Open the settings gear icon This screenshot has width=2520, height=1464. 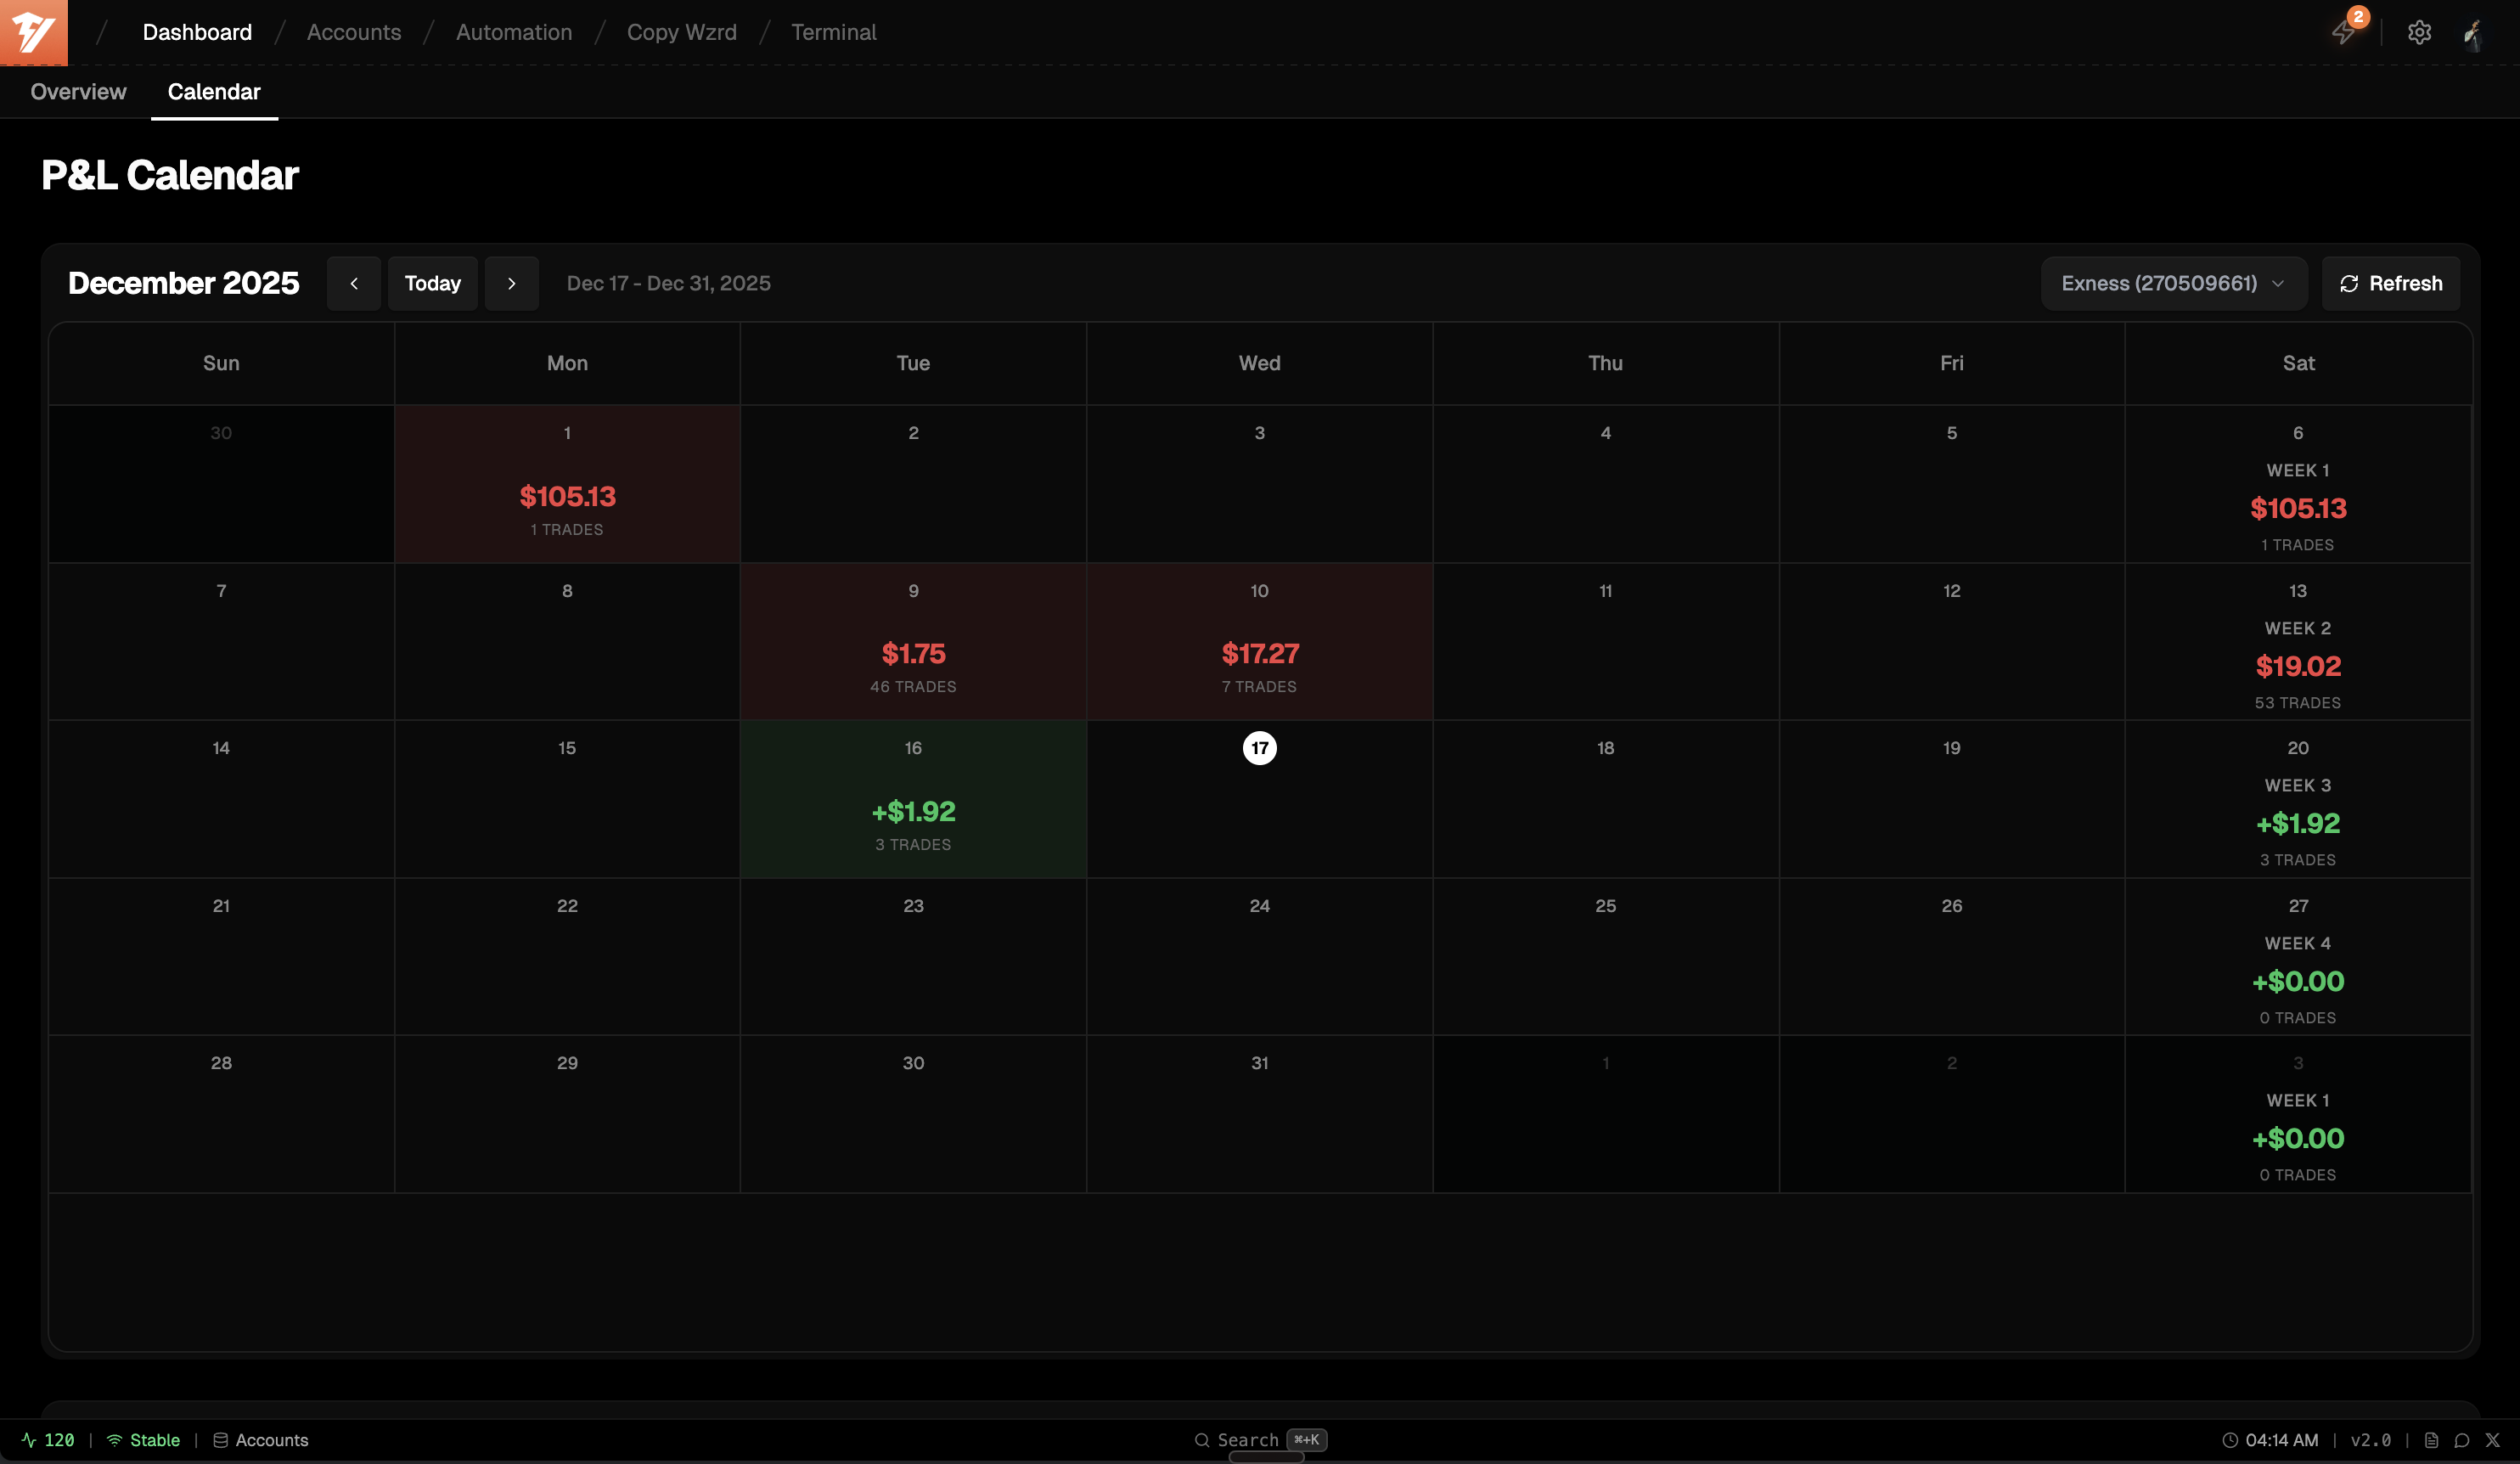coord(2420,32)
